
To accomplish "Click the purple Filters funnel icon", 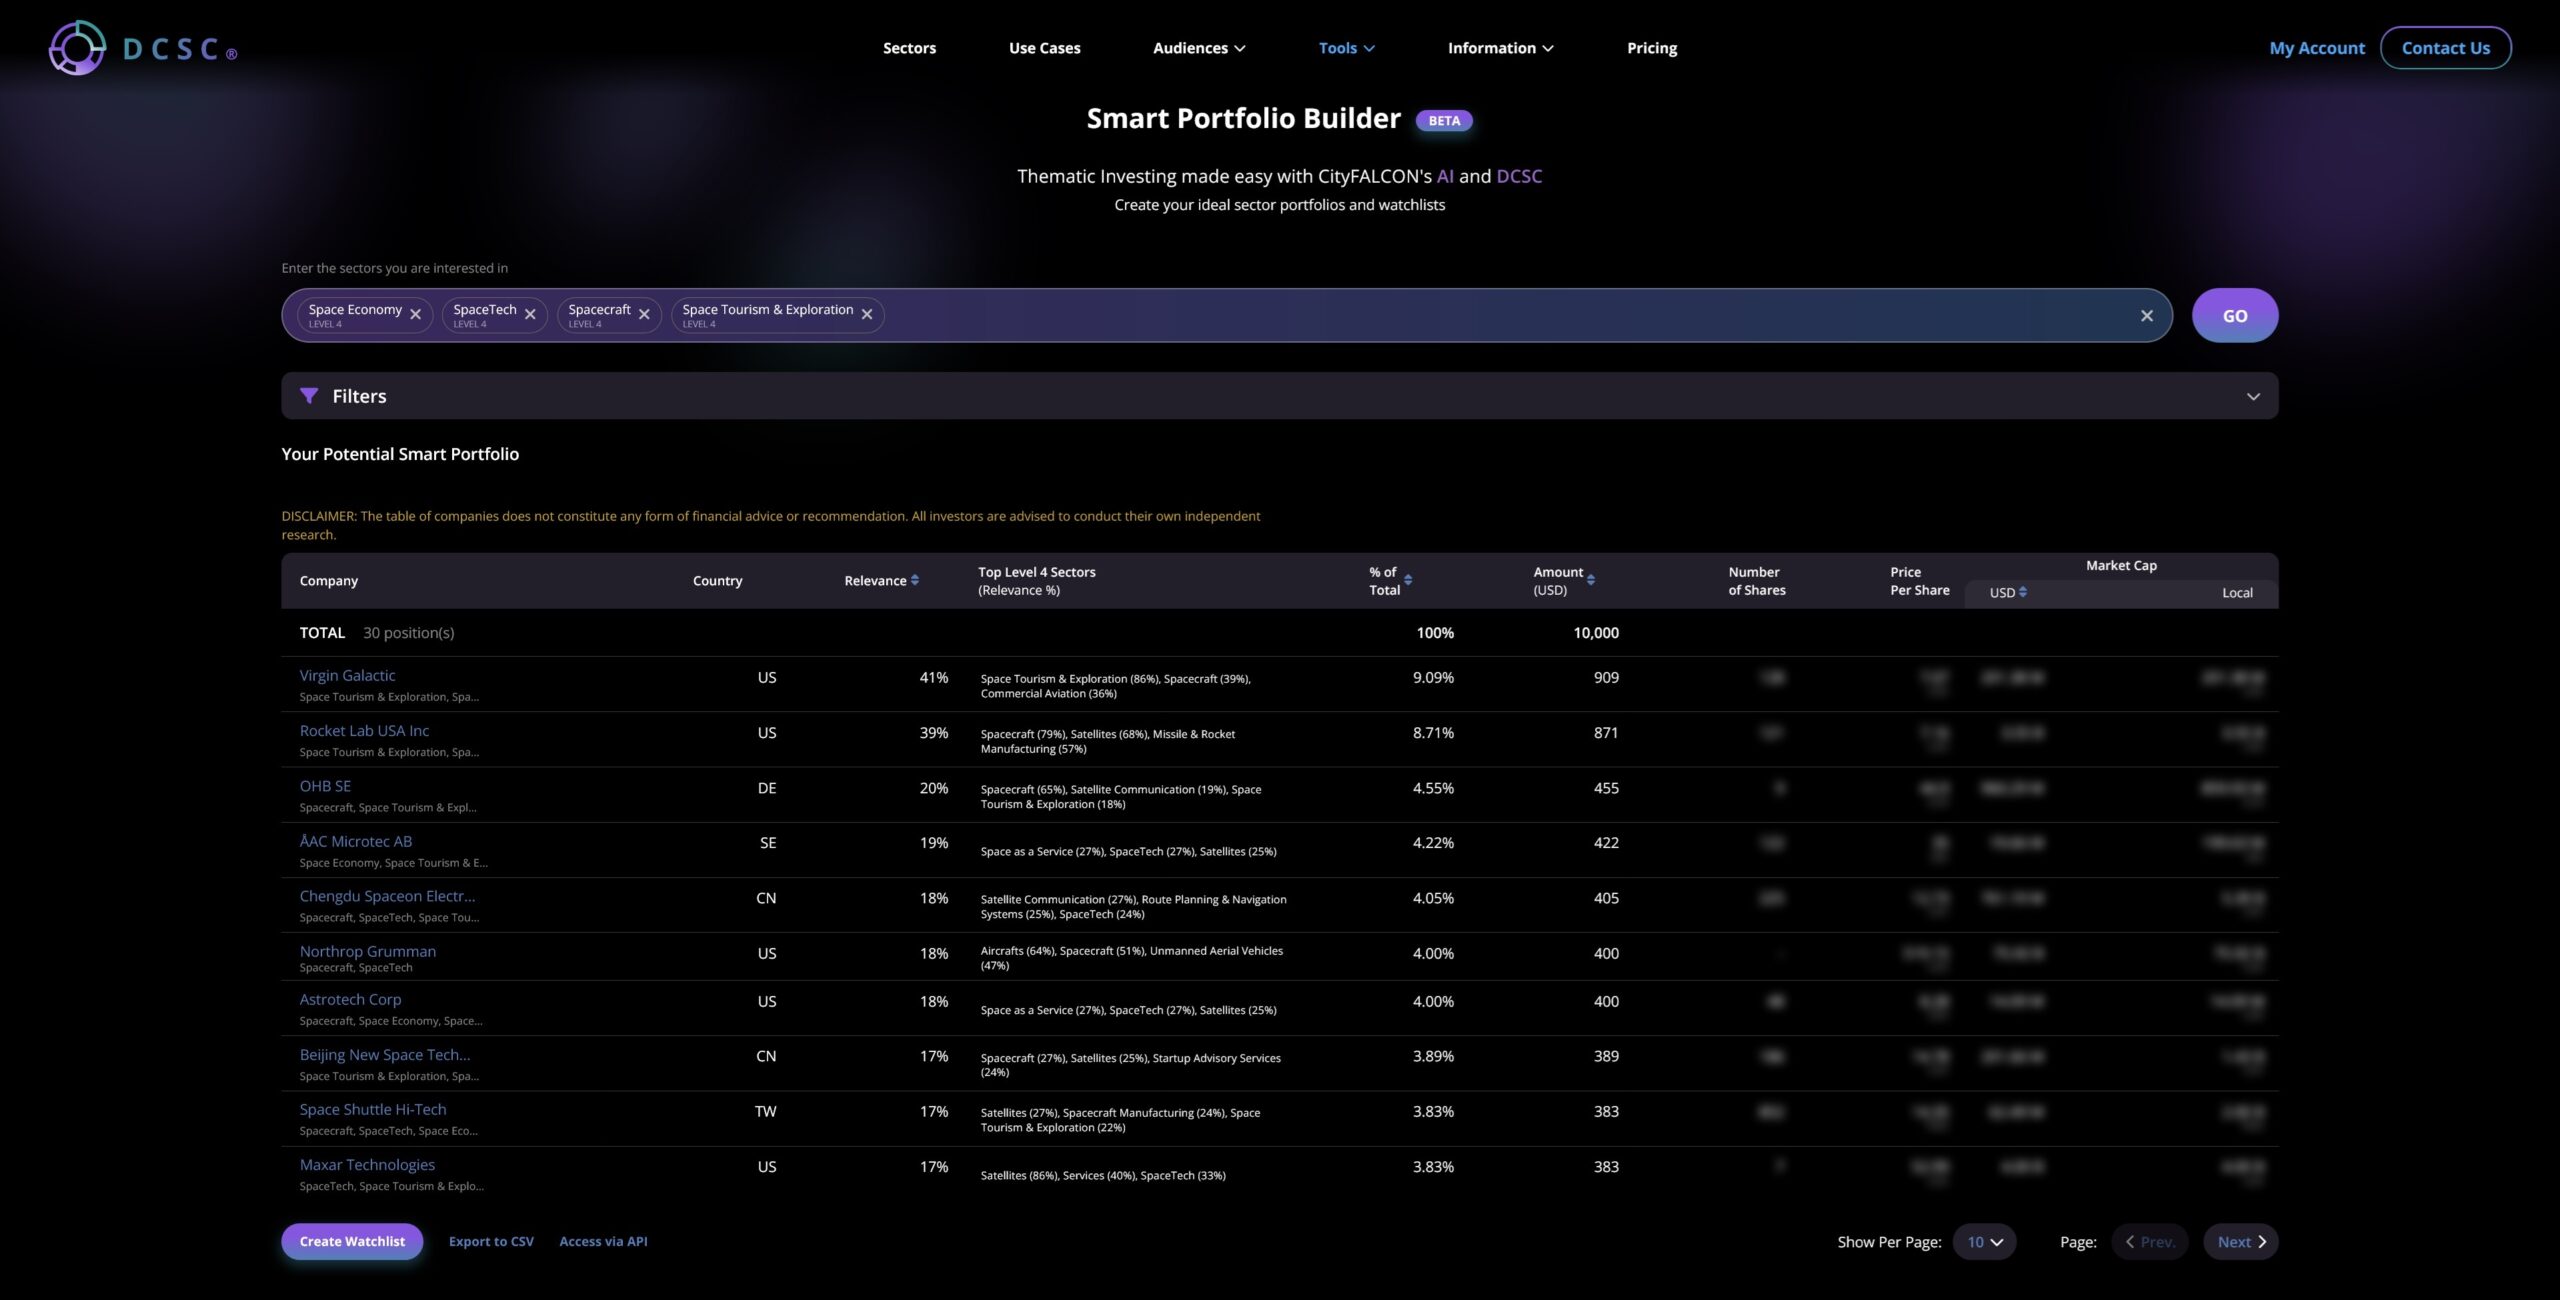I will pos(309,396).
